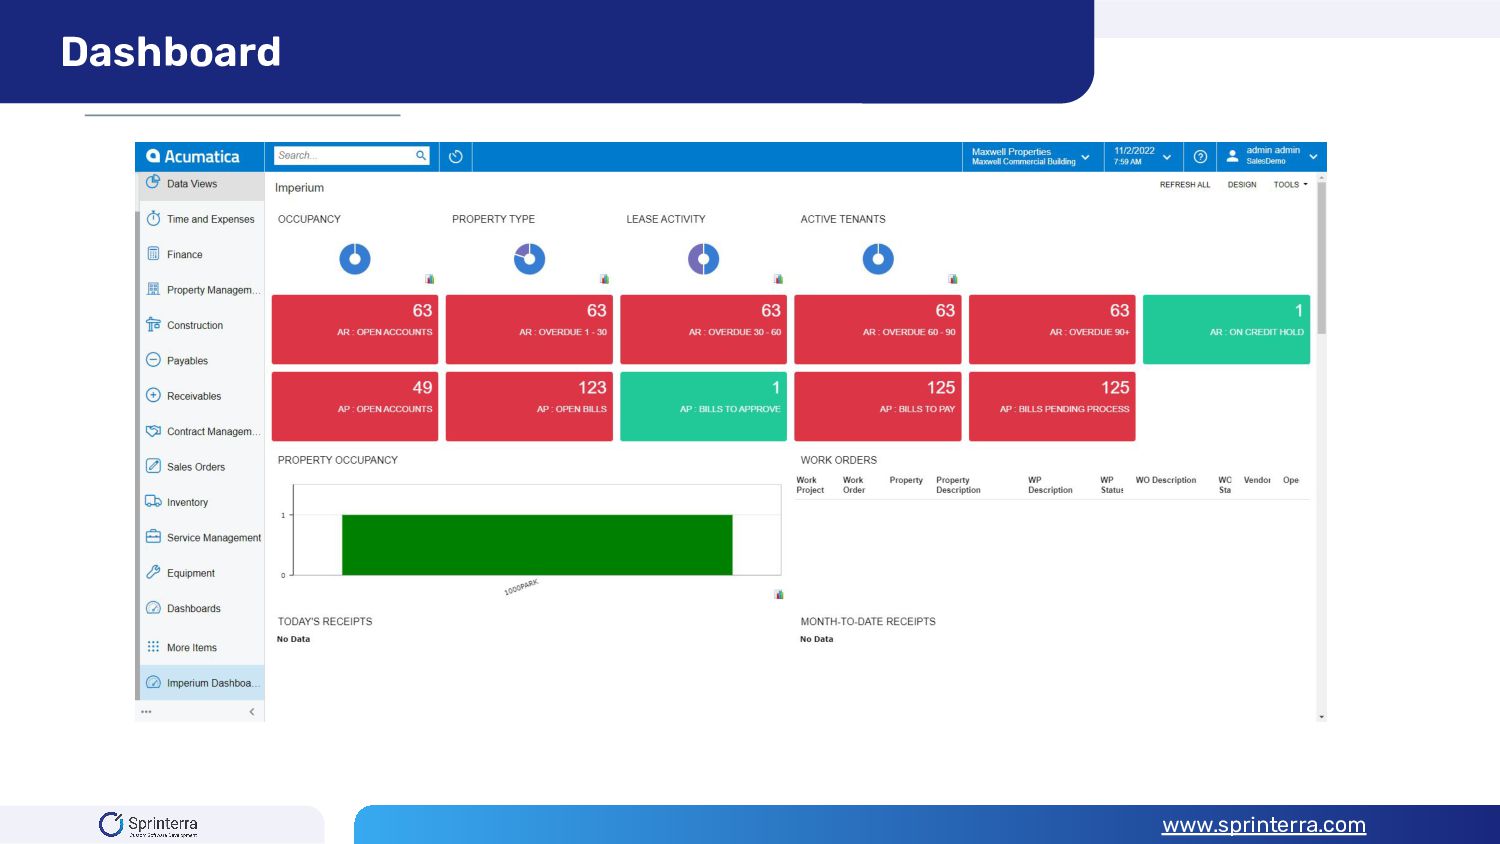Click the Design button
The width and height of the screenshot is (1500, 844).
click(1242, 185)
